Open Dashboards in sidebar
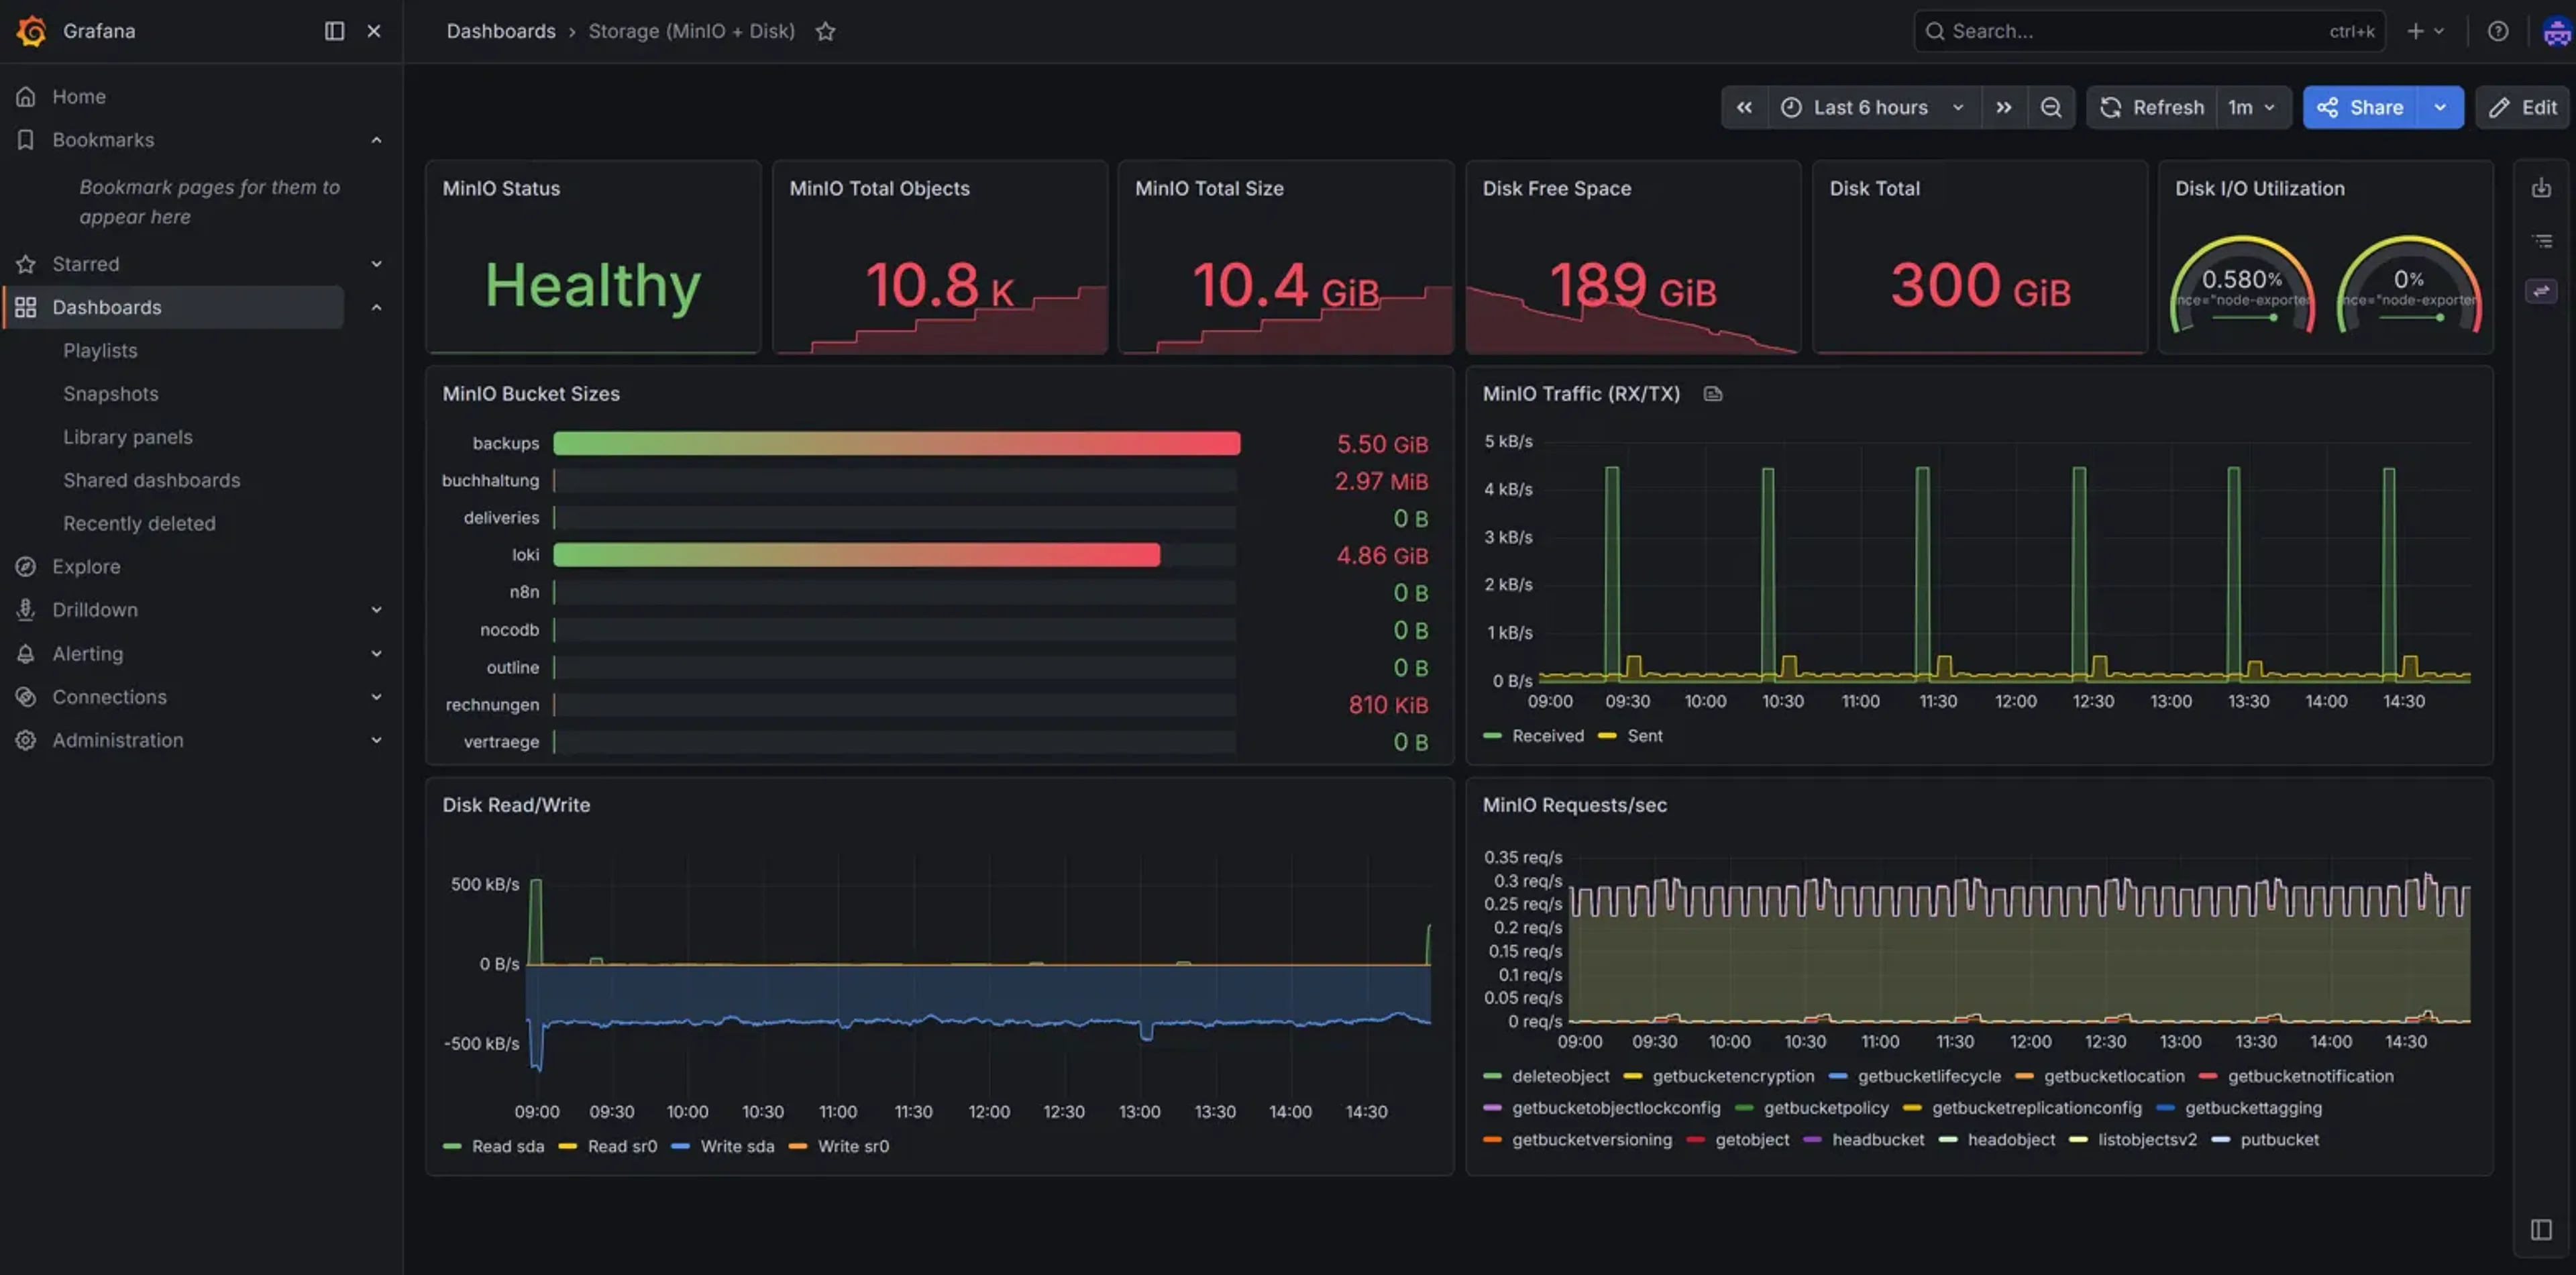 [x=106, y=307]
